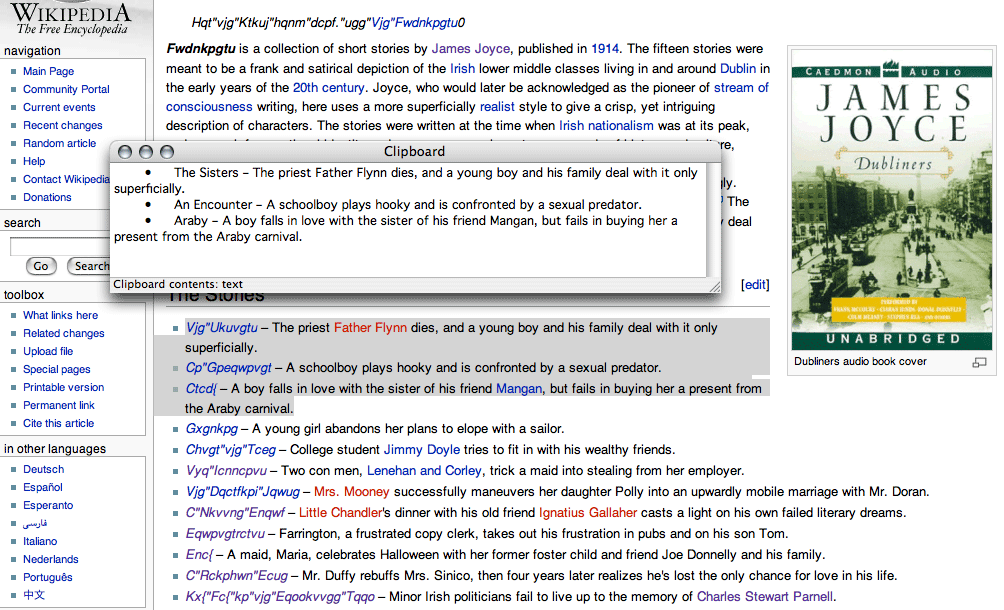Switch to Português language version

coord(48,577)
